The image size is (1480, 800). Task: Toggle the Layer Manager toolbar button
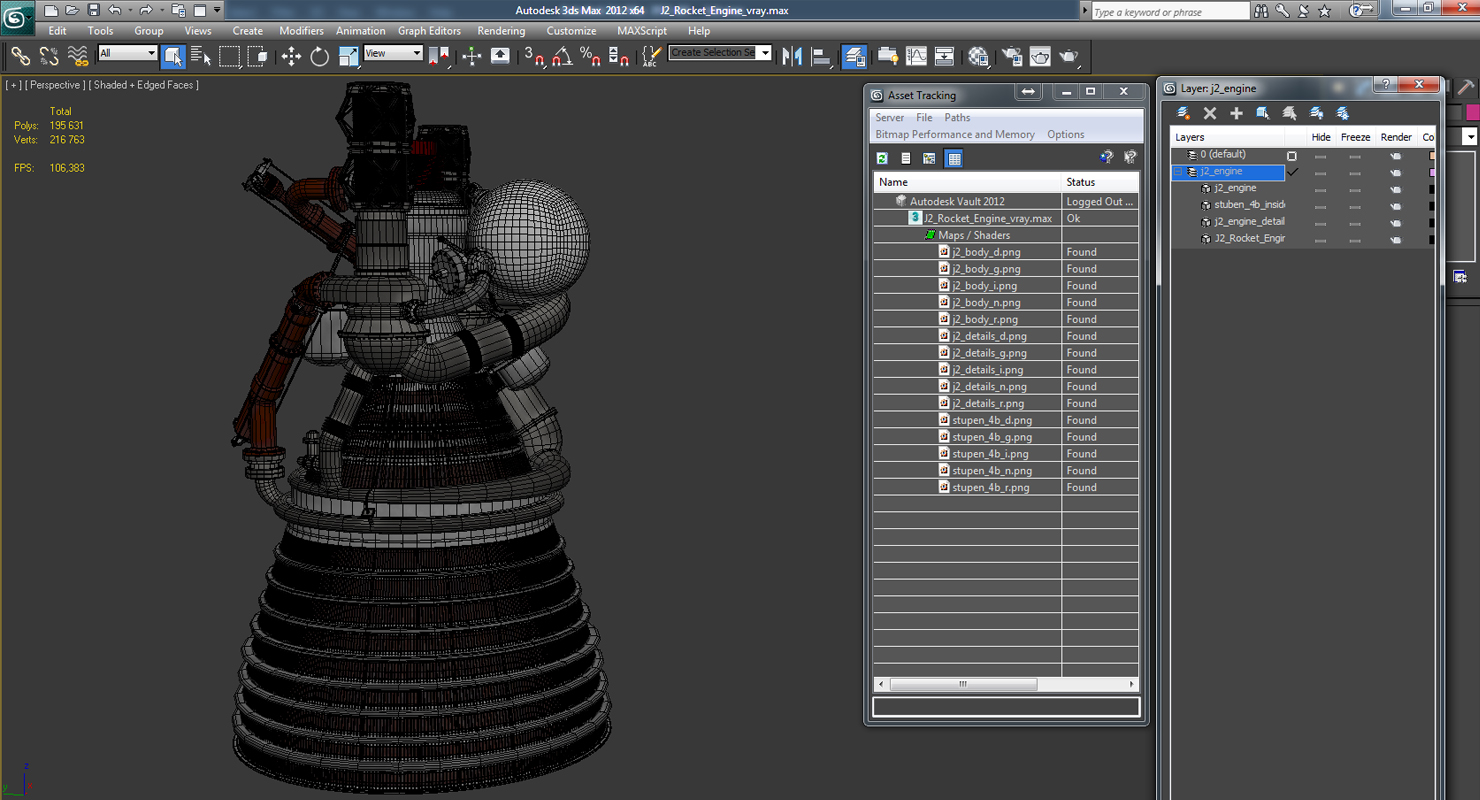click(855, 57)
